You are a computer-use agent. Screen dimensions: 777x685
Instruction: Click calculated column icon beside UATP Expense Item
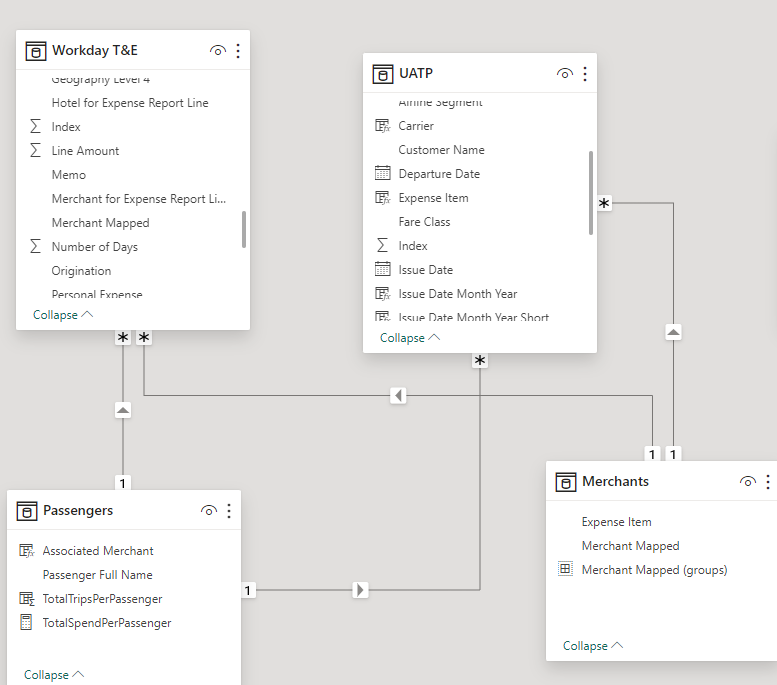click(x=383, y=198)
